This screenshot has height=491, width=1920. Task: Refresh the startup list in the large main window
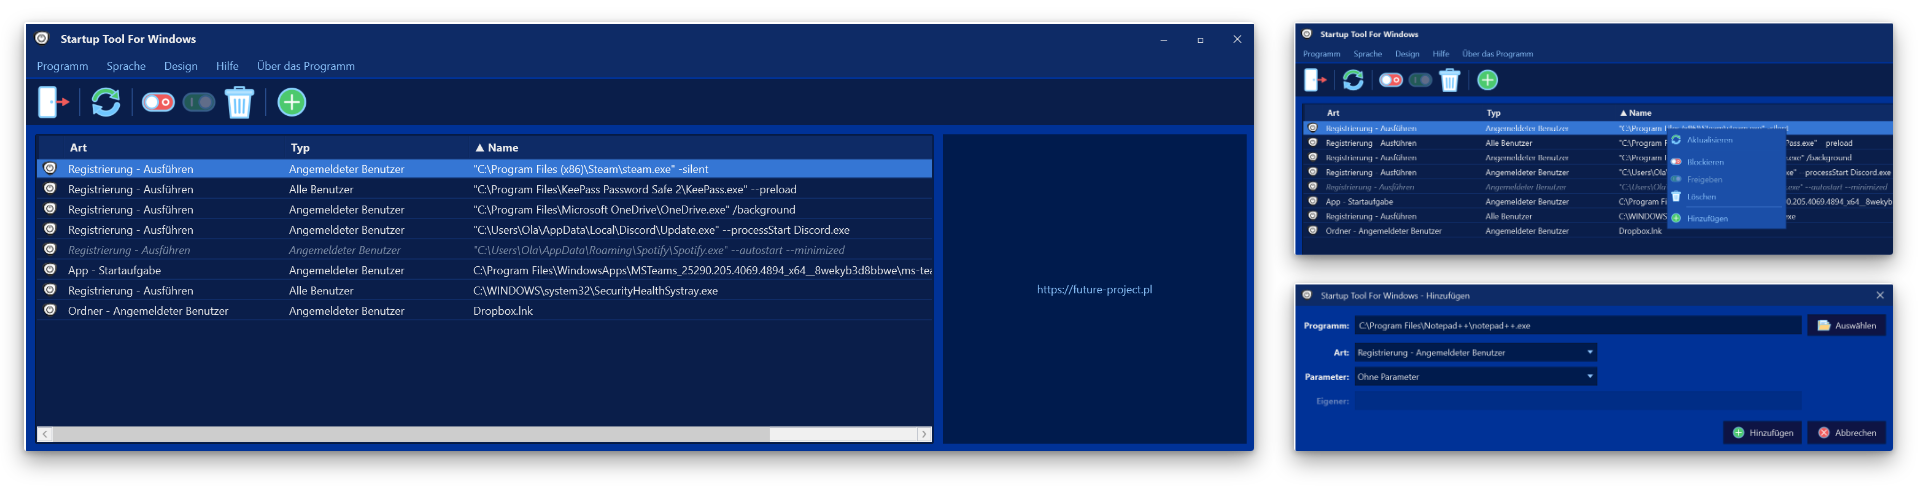click(x=106, y=102)
